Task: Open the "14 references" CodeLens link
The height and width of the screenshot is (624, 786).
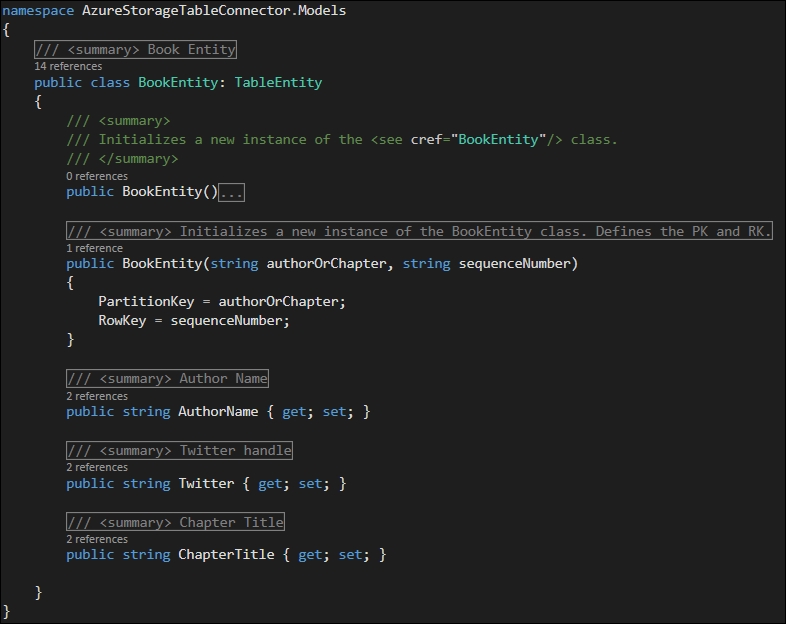Action: coord(68,66)
